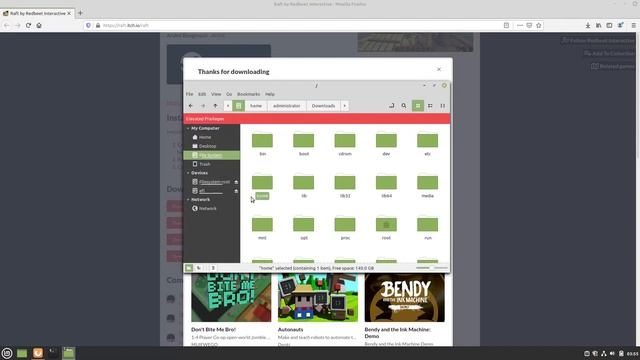Click the root filesystem path bar icon
Image resolution: width=640 pixels, height=360 pixels.
click(x=238, y=106)
